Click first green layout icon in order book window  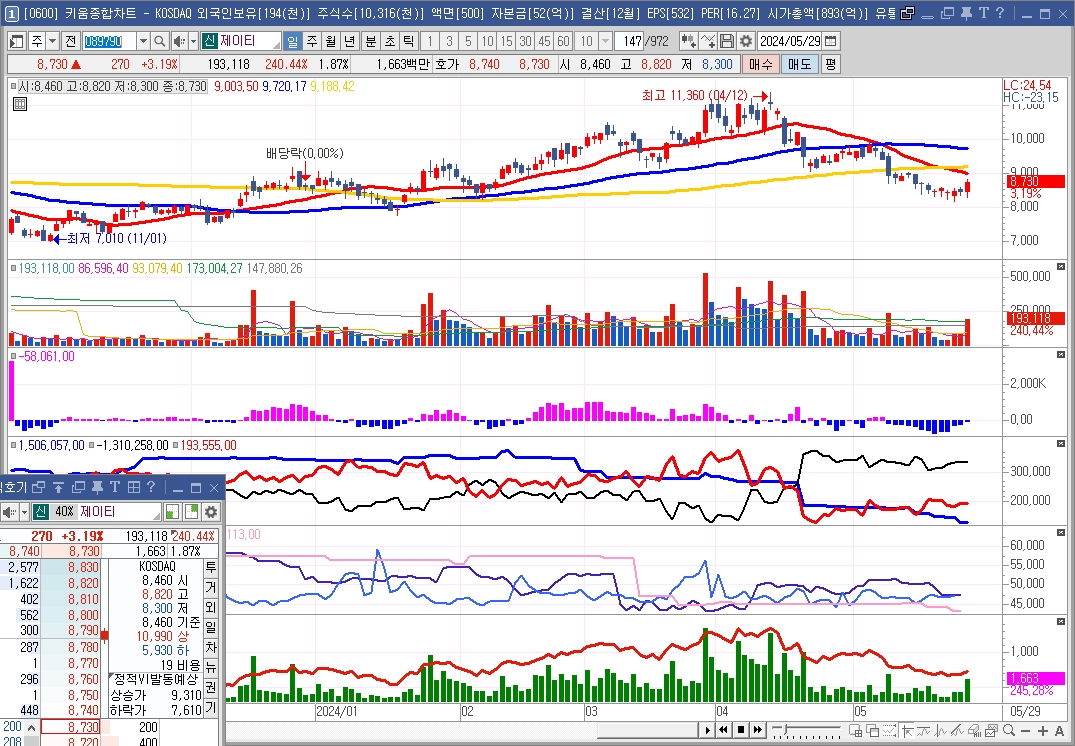pyautogui.click(x=173, y=512)
